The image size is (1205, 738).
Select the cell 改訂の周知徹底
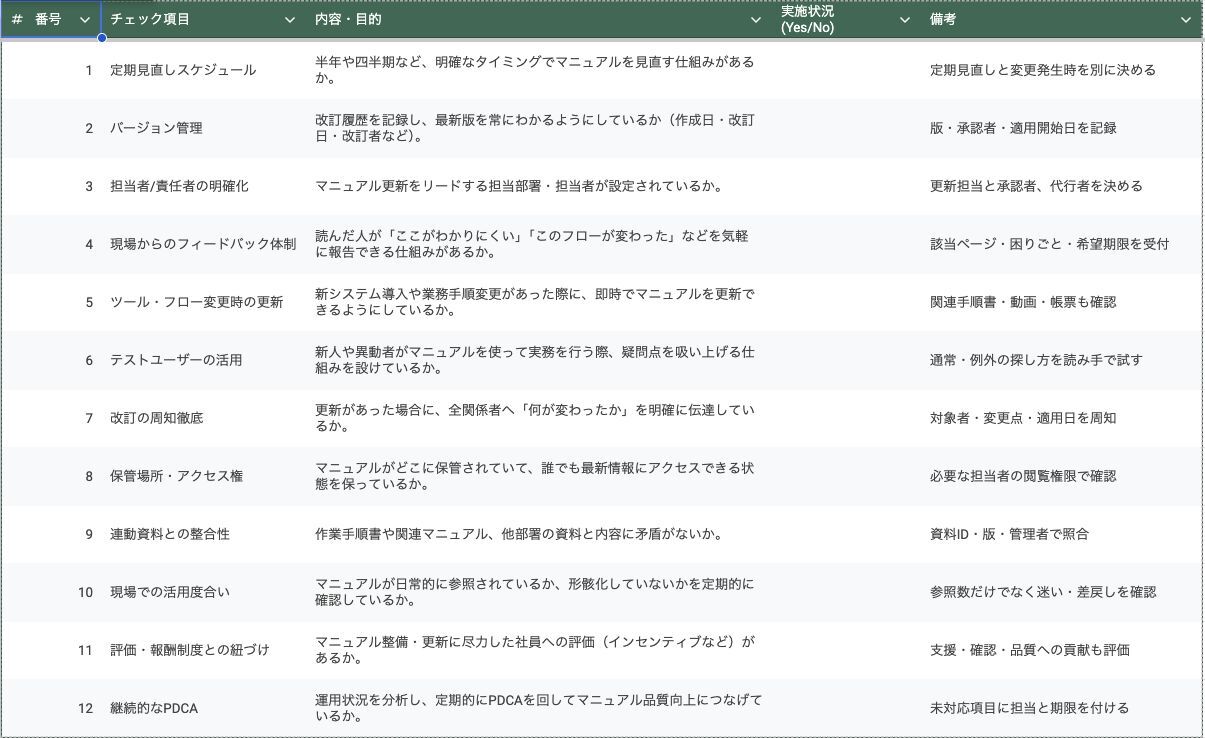156,418
